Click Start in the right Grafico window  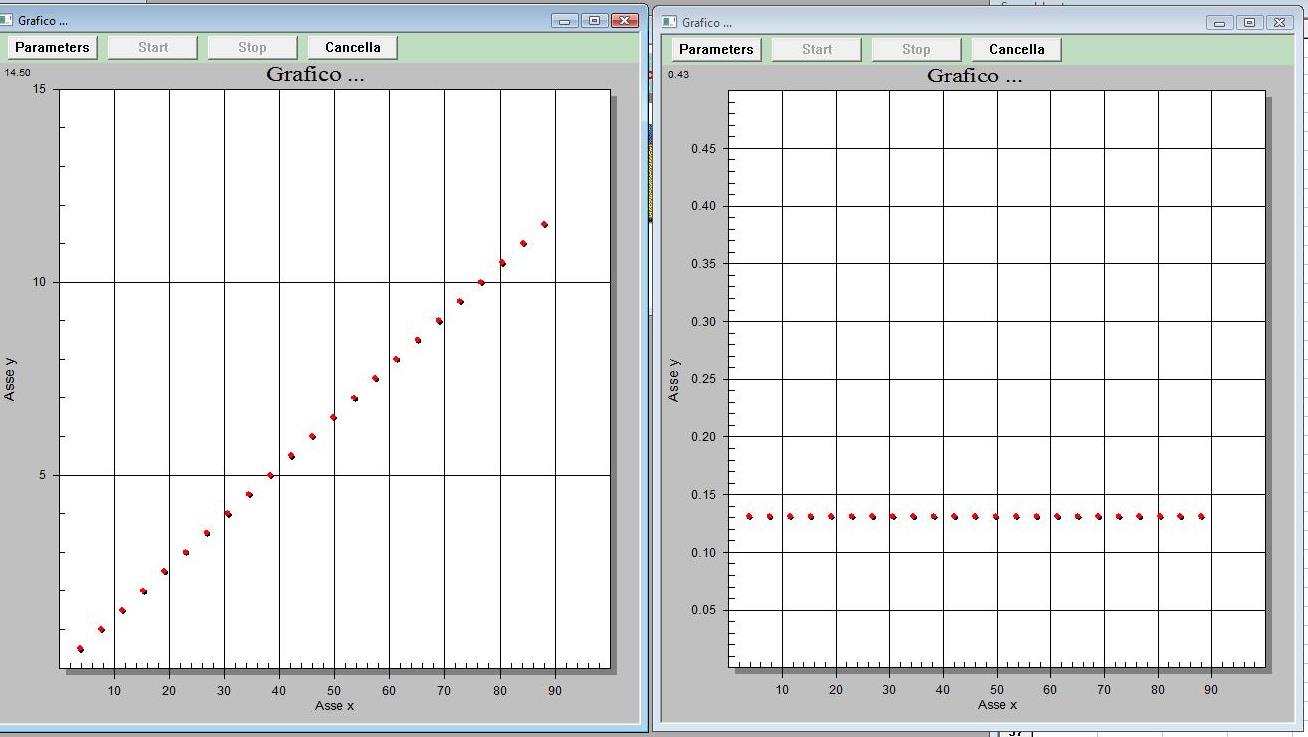click(817, 49)
